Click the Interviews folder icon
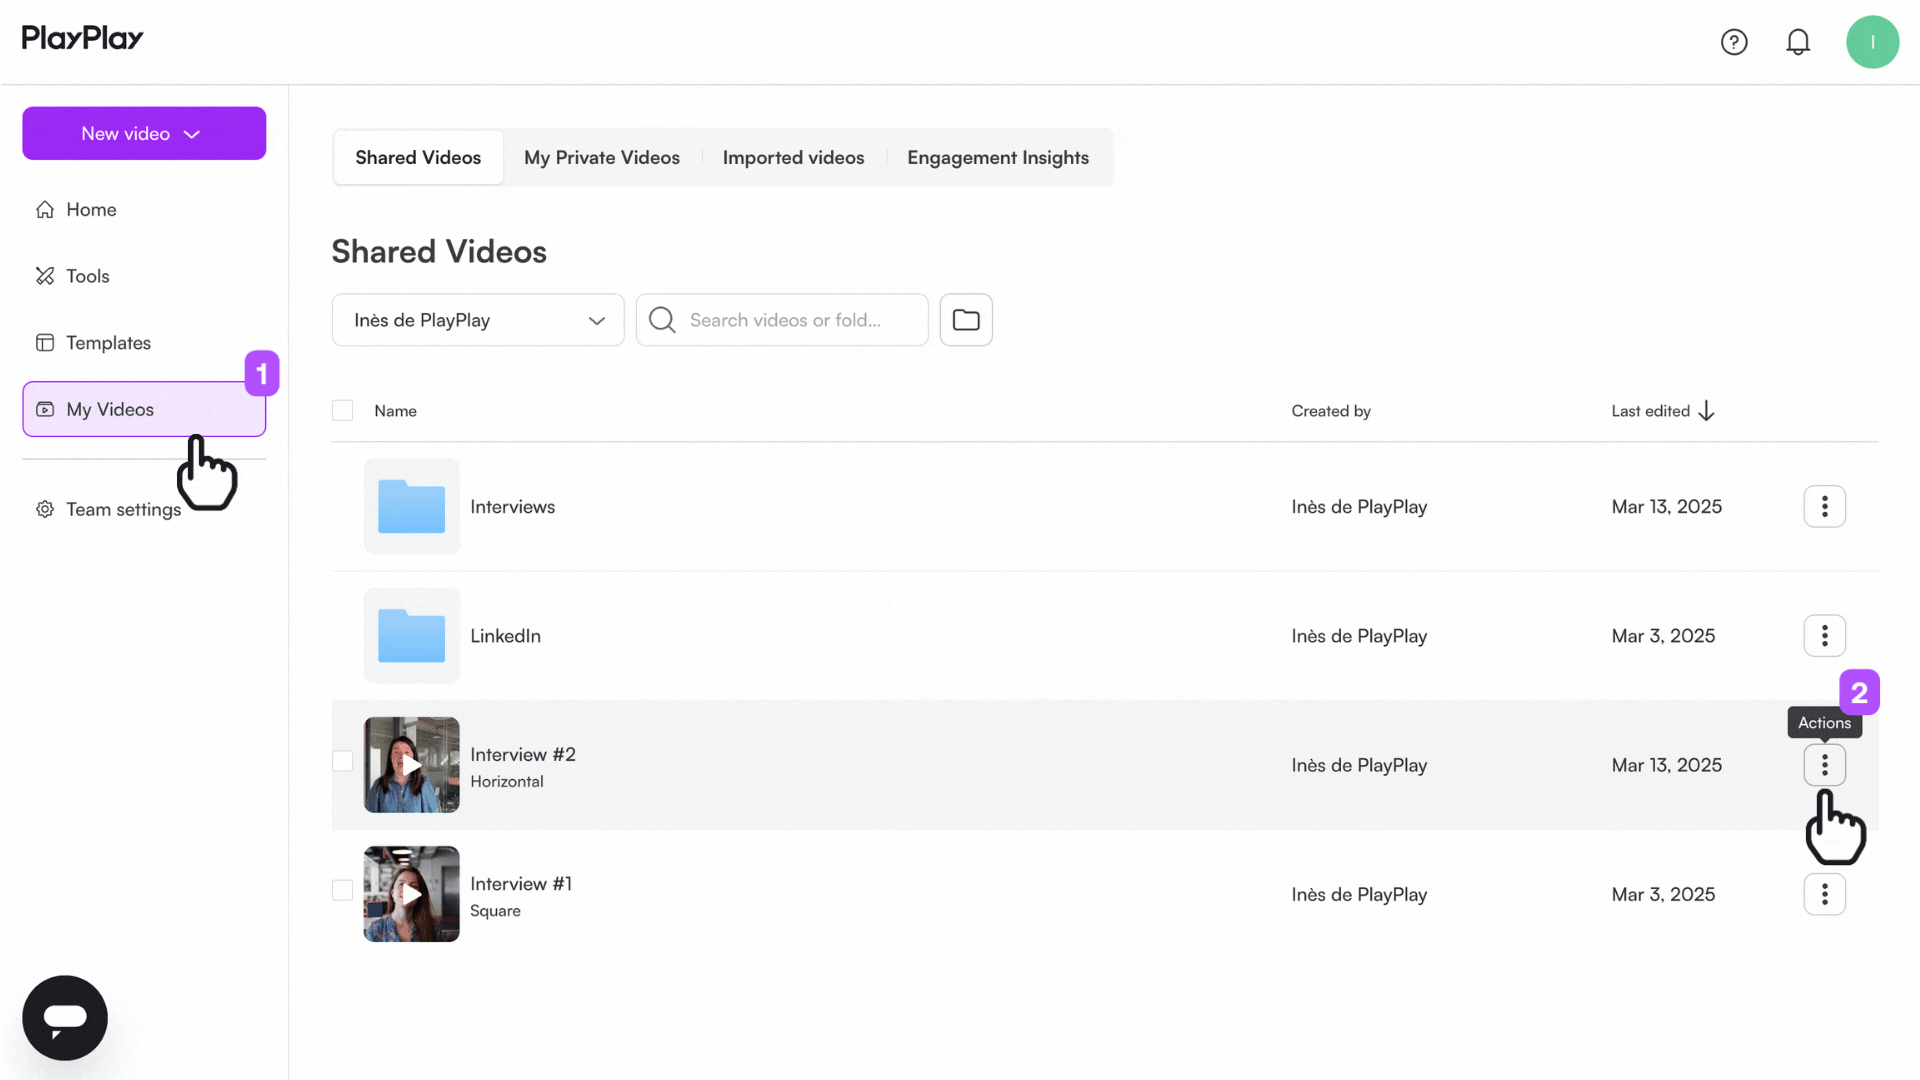 411,507
